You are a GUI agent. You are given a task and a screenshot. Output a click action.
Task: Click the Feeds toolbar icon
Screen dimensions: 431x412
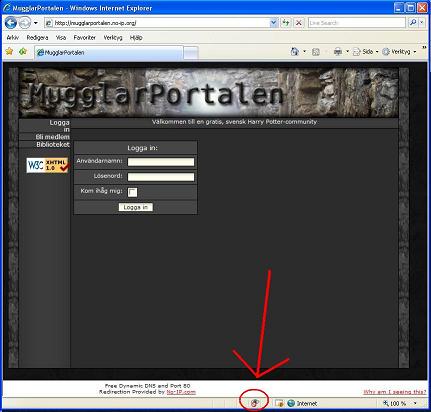pos(316,52)
